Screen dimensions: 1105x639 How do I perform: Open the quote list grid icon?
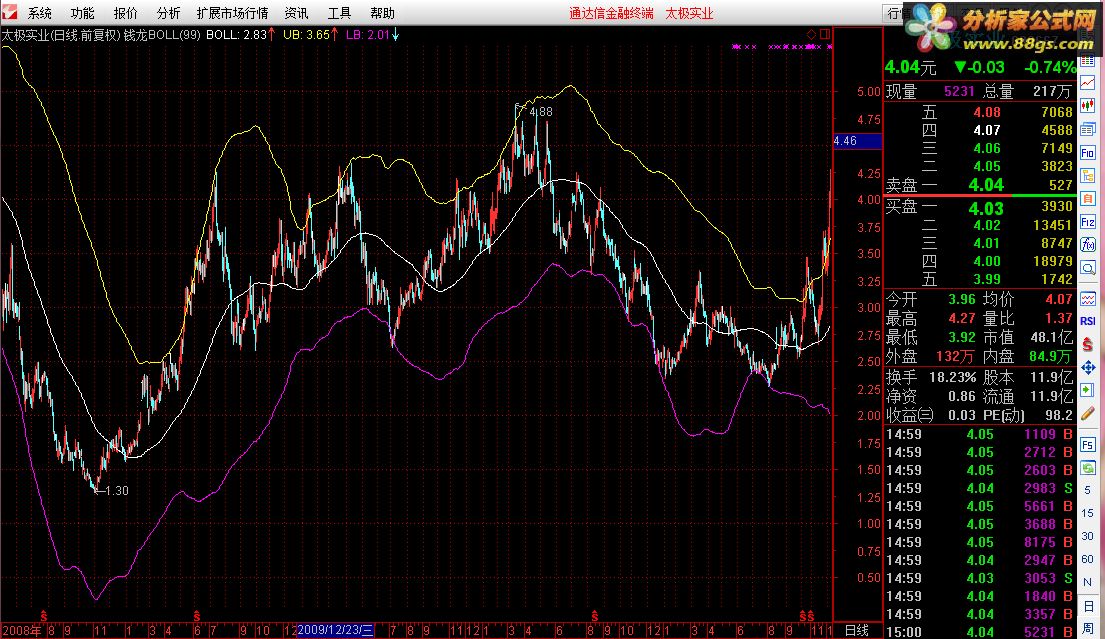pos(1087,61)
